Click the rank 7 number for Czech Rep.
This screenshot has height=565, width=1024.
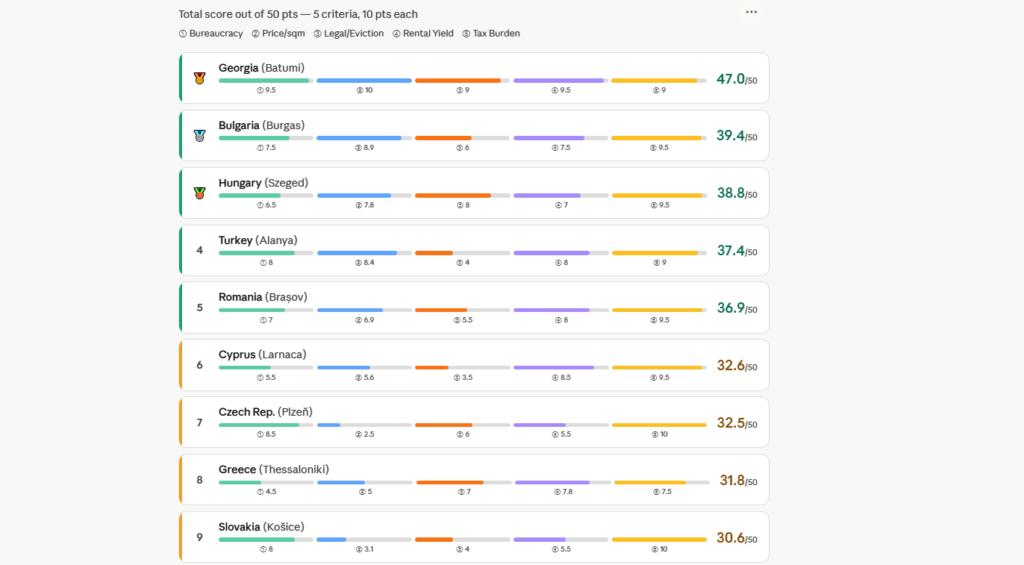coord(200,423)
